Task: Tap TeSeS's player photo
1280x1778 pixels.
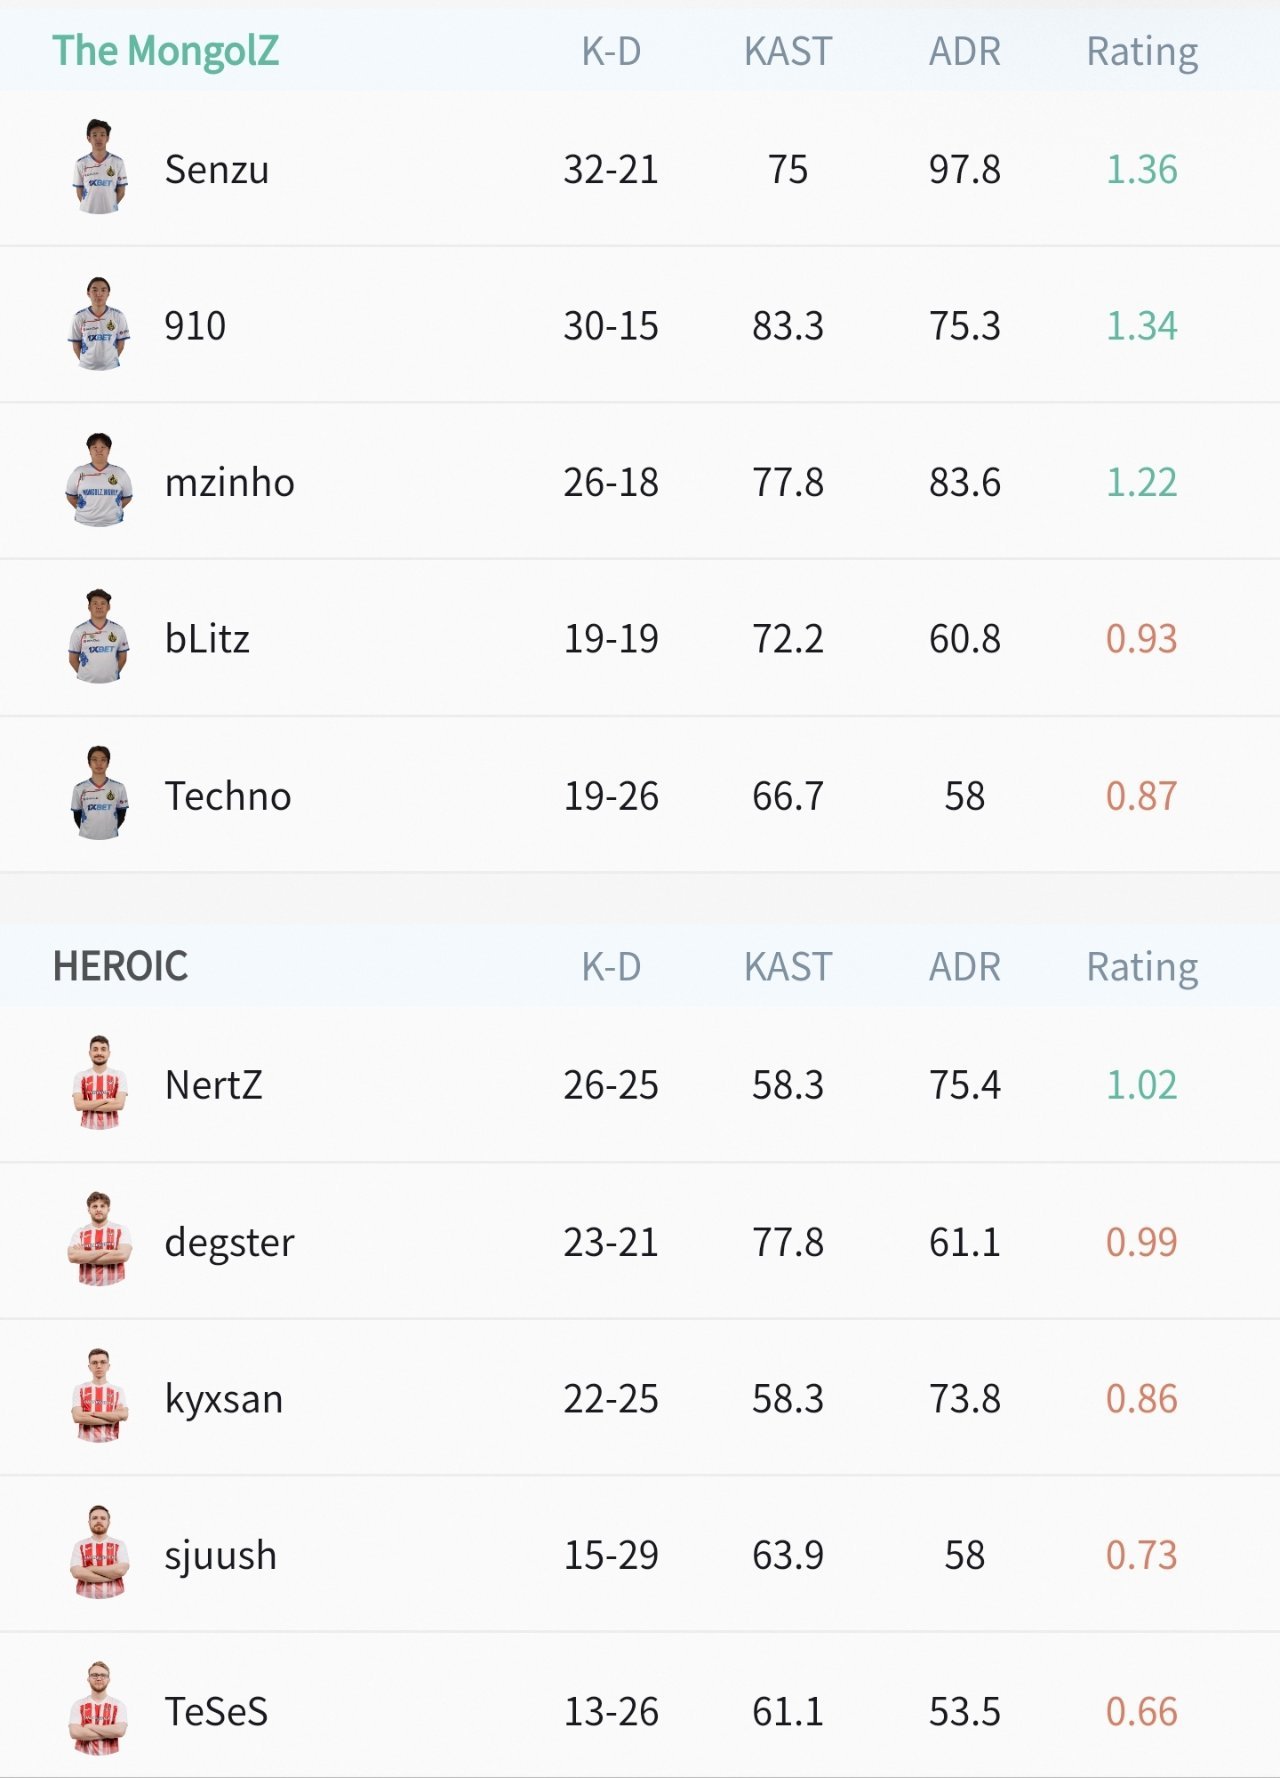Action: tap(100, 1710)
